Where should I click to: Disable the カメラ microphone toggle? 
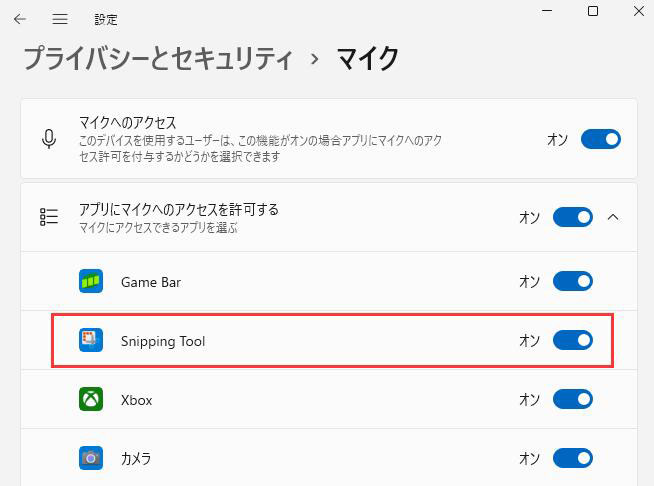pos(572,459)
